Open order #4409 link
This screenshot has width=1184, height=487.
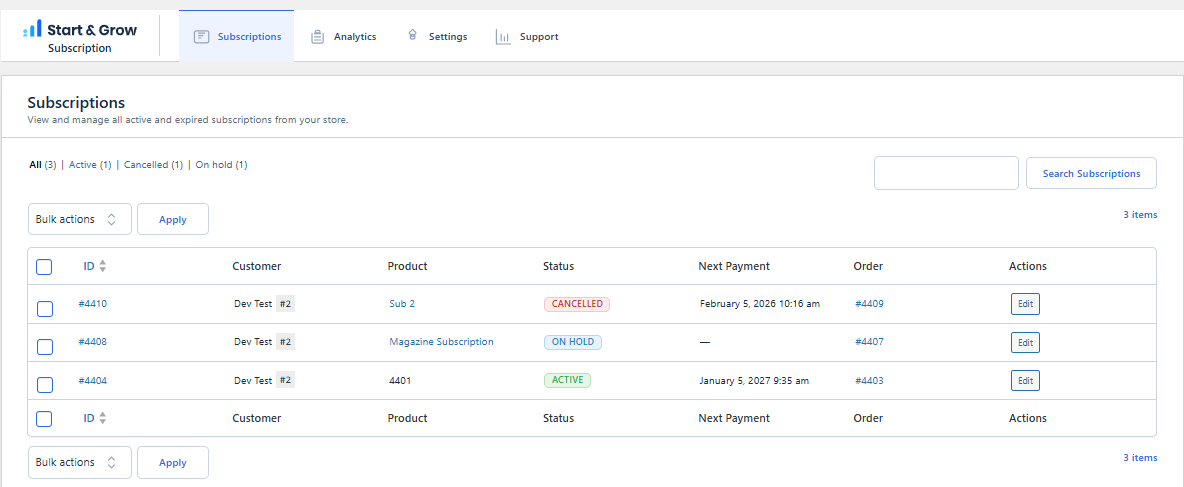point(869,304)
